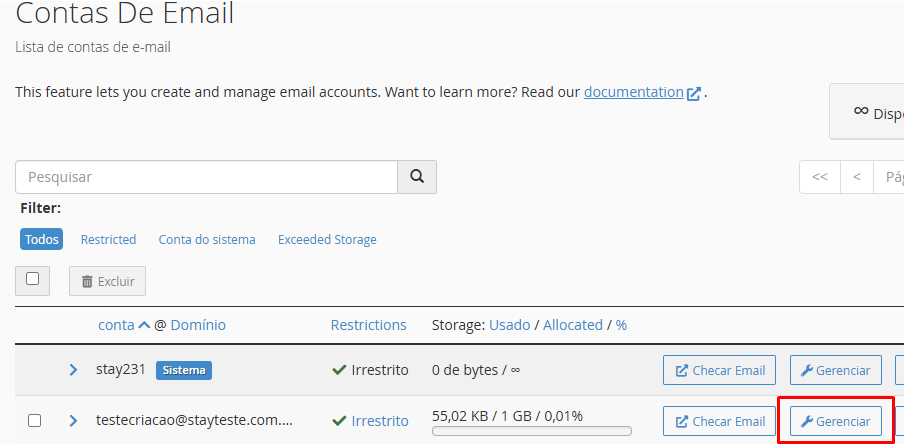Select the testecriacao account checkbox

click(x=34, y=421)
